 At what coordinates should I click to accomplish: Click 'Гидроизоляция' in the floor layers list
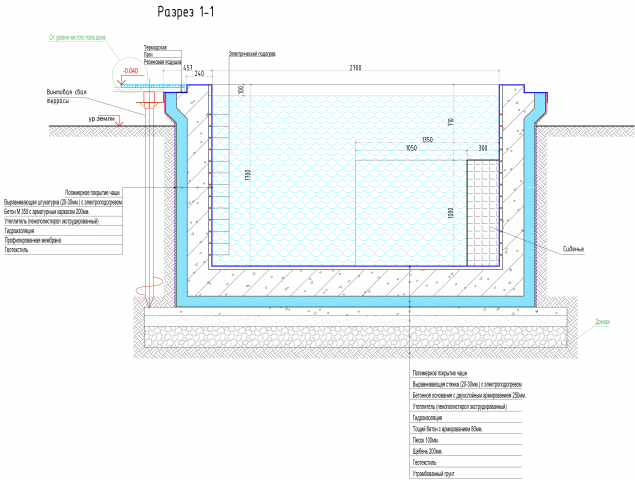[x=427, y=418]
